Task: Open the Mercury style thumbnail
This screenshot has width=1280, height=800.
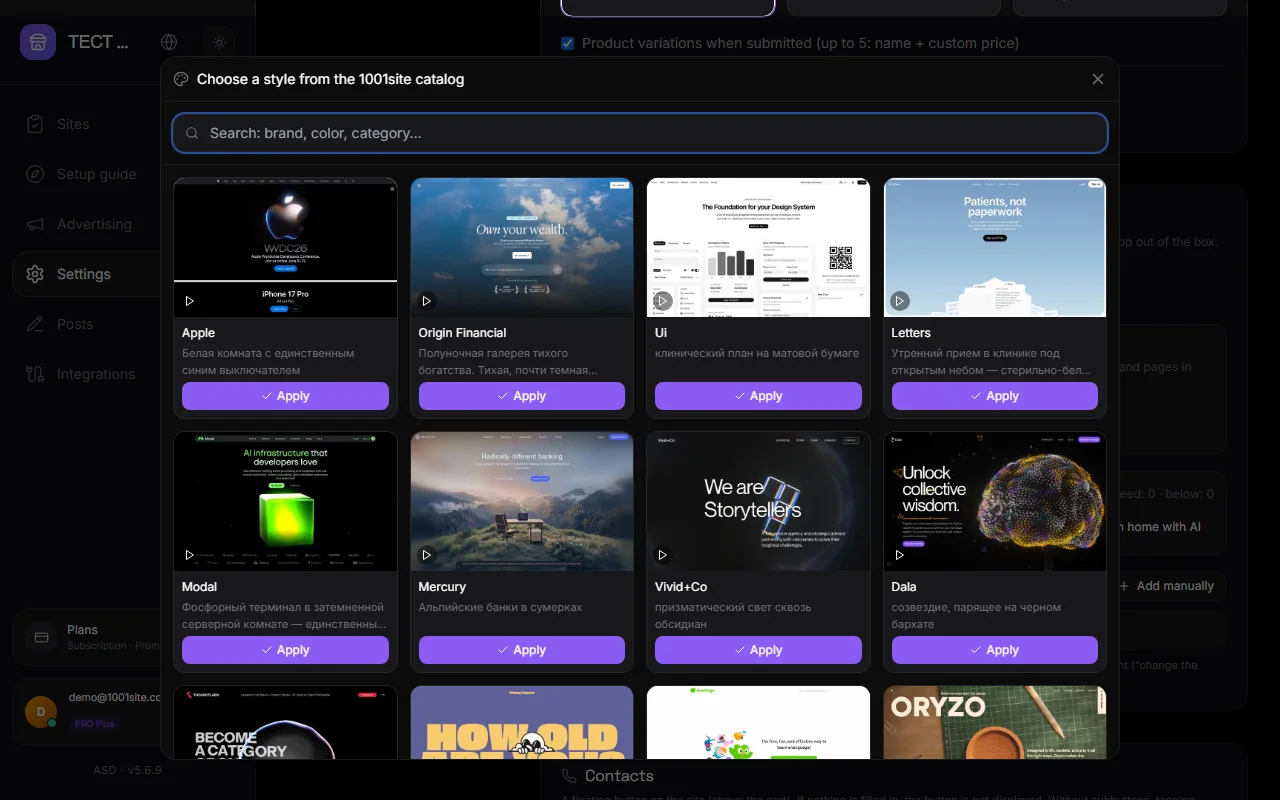Action: (522, 502)
